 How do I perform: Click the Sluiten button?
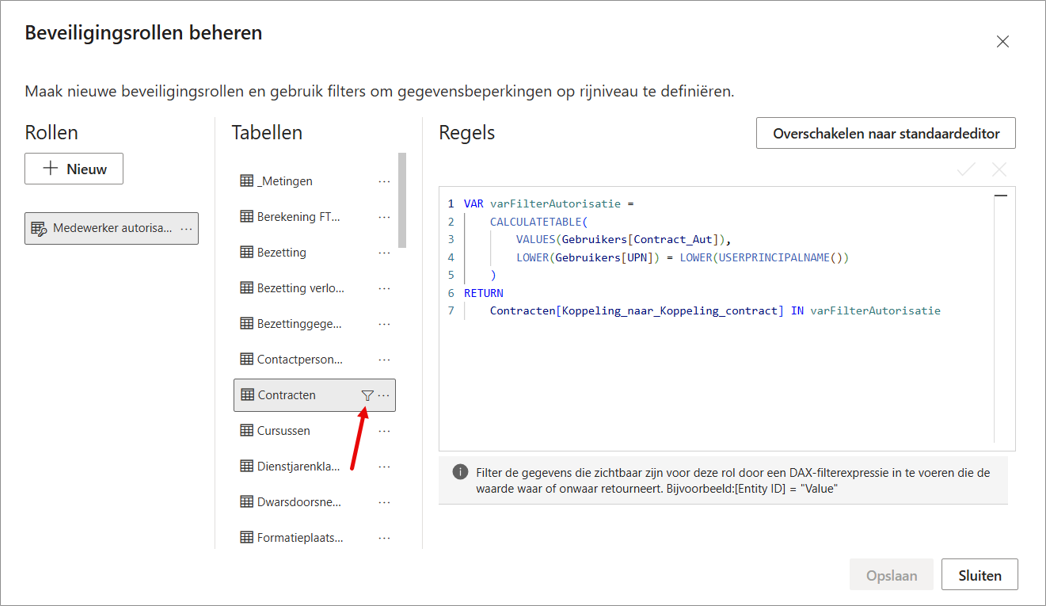click(x=980, y=575)
